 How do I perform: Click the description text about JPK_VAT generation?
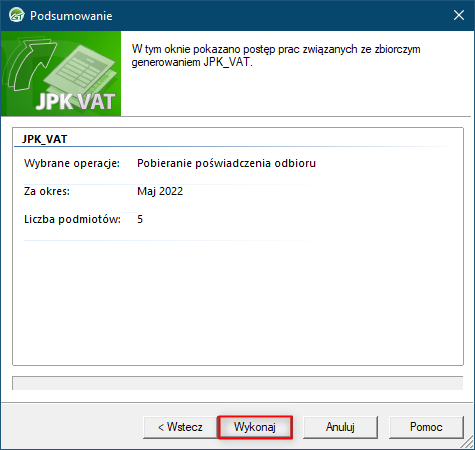click(x=276, y=56)
